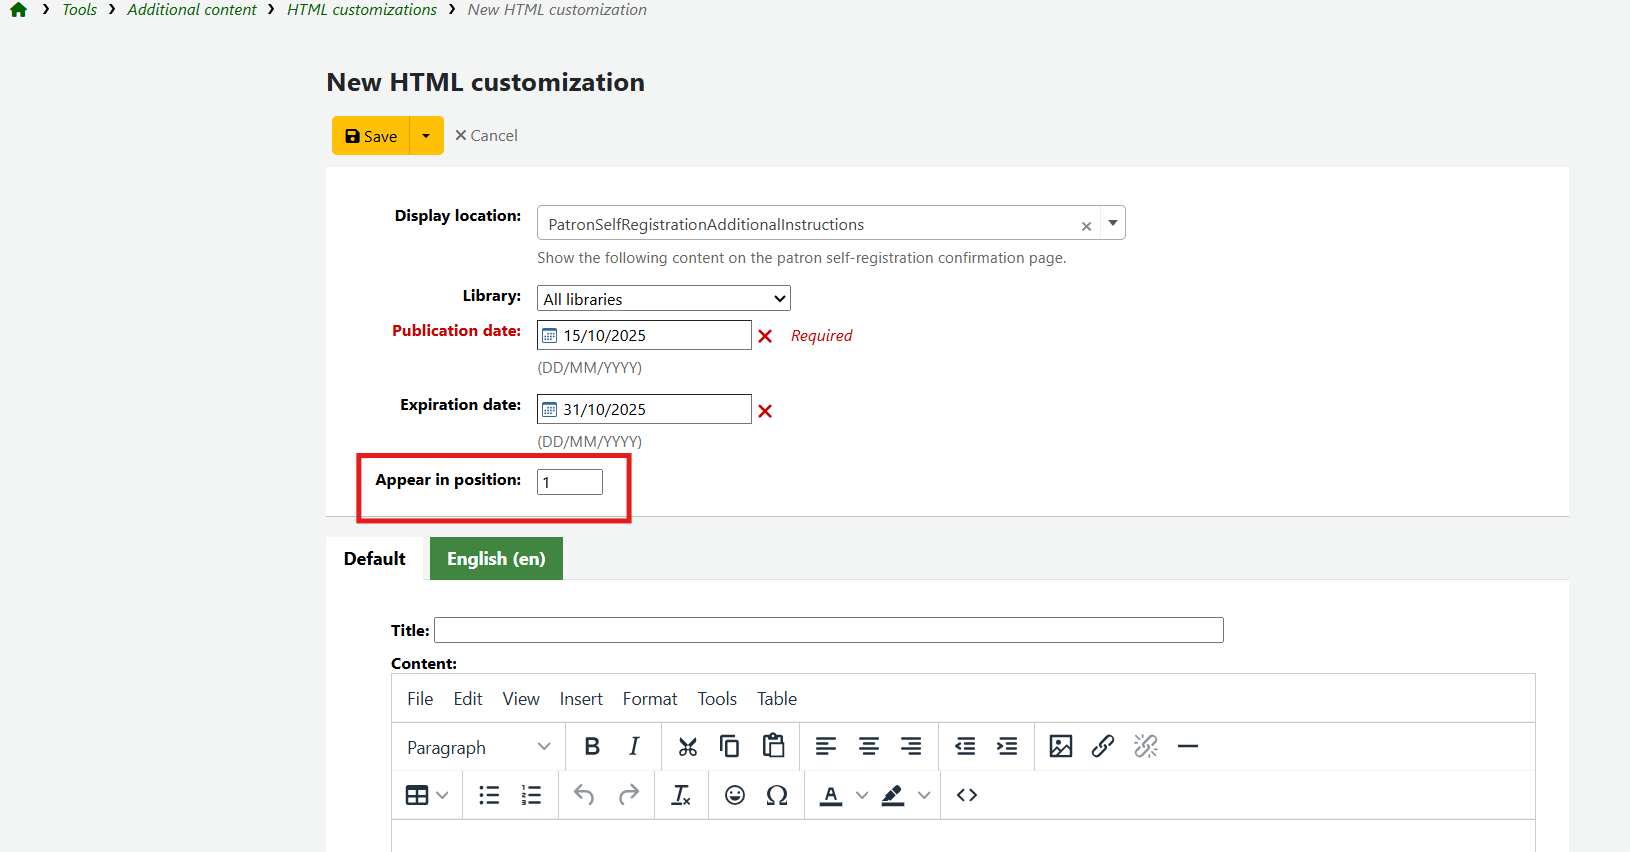Viewport: 1630px width, 852px height.
Task: Click the Title input field
Action: [x=828, y=630]
